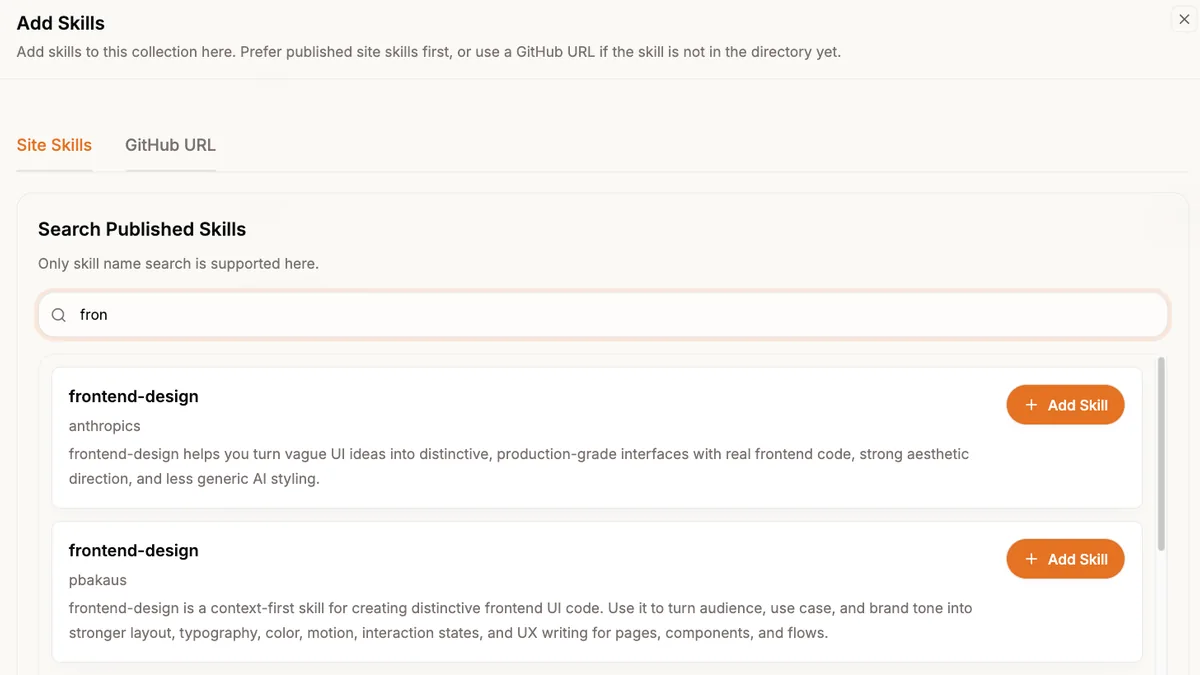This screenshot has width=1200, height=675.
Task: Select the frontend-design title by anthropics
Action: coord(133,397)
